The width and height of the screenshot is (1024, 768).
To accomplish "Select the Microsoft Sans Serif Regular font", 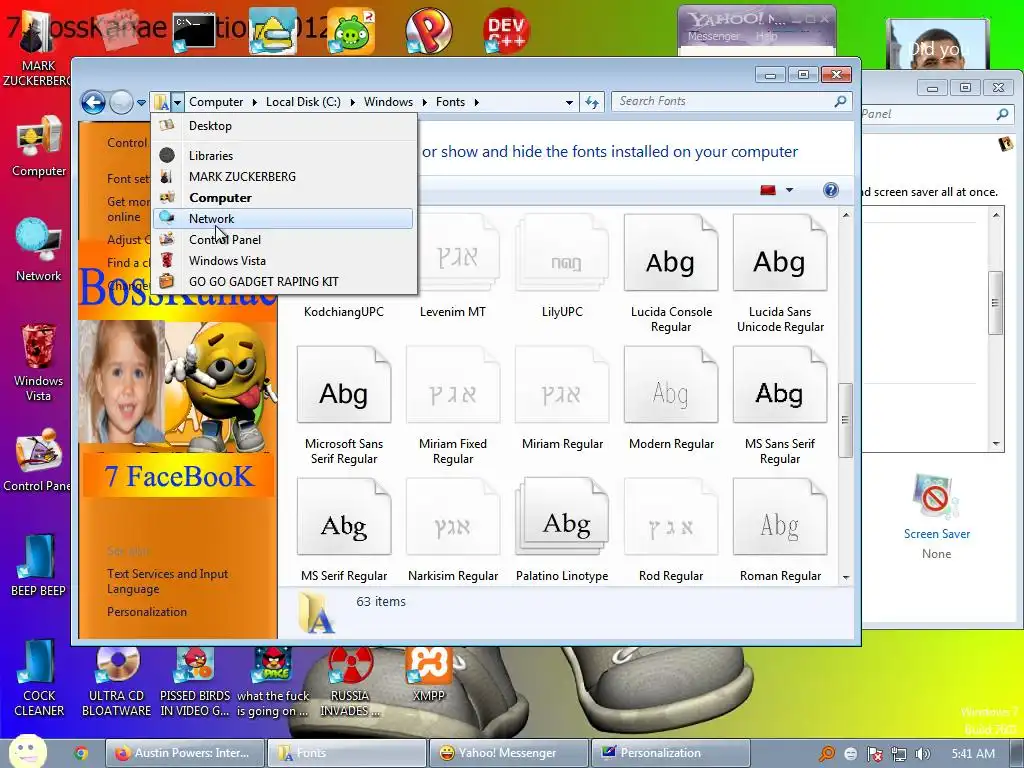I will pyautogui.click(x=344, y=406).
